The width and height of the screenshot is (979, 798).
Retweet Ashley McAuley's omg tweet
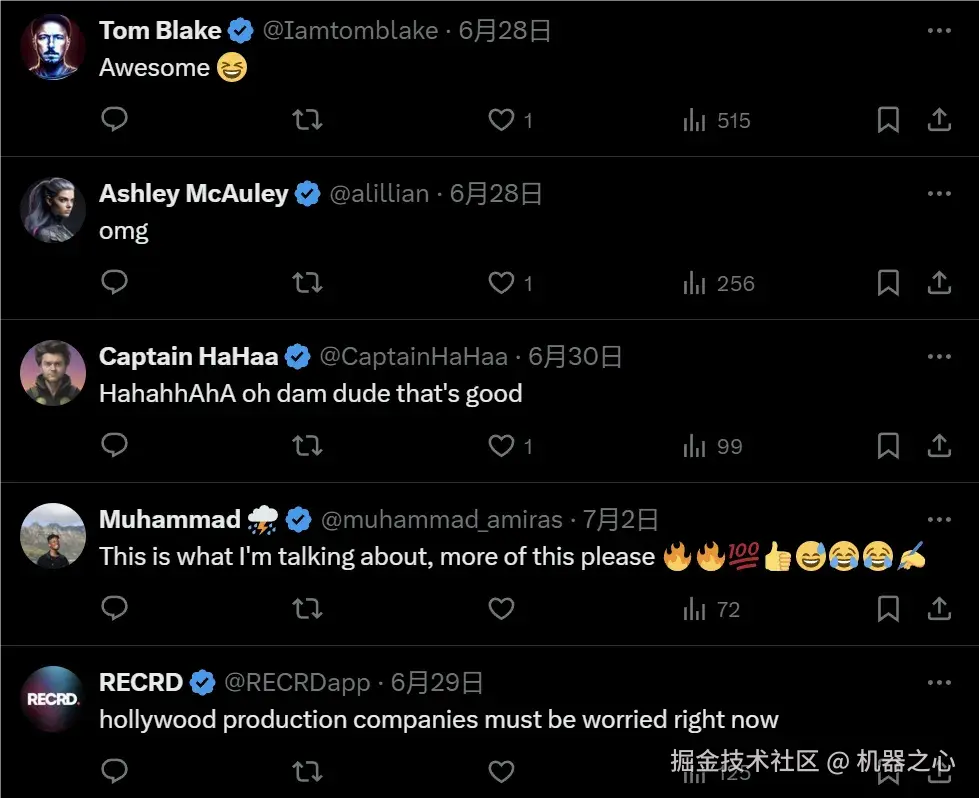[307, 283]
